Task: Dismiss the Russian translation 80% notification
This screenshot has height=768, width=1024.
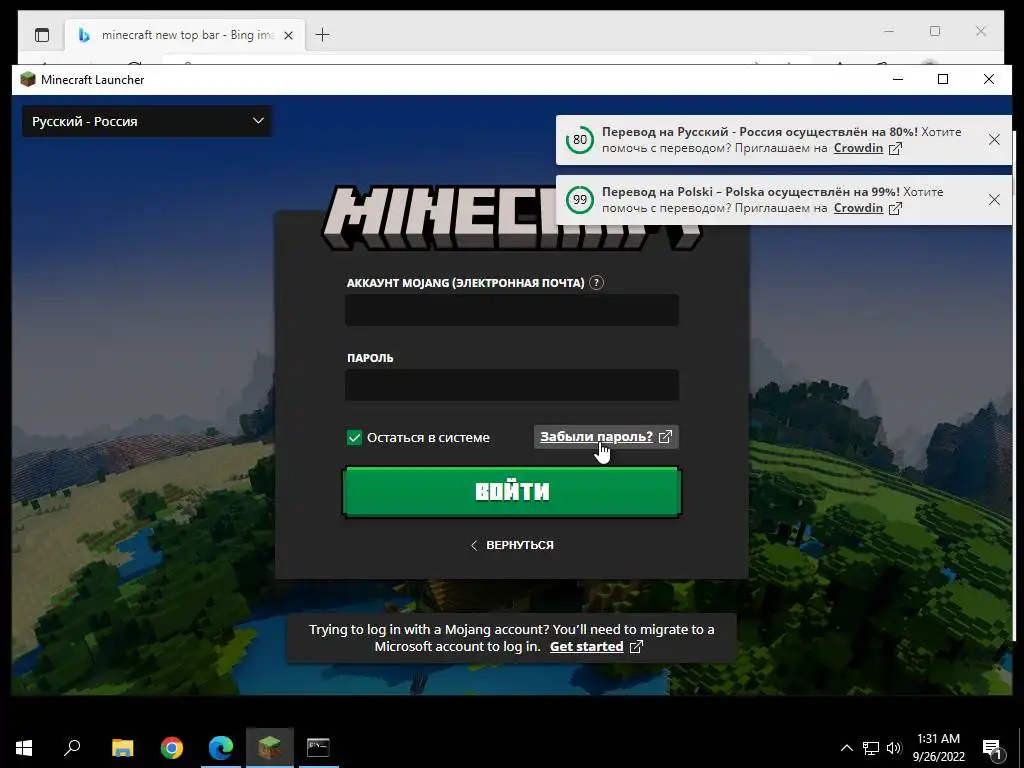Action: pyautogui.click(x=994, y=140)
